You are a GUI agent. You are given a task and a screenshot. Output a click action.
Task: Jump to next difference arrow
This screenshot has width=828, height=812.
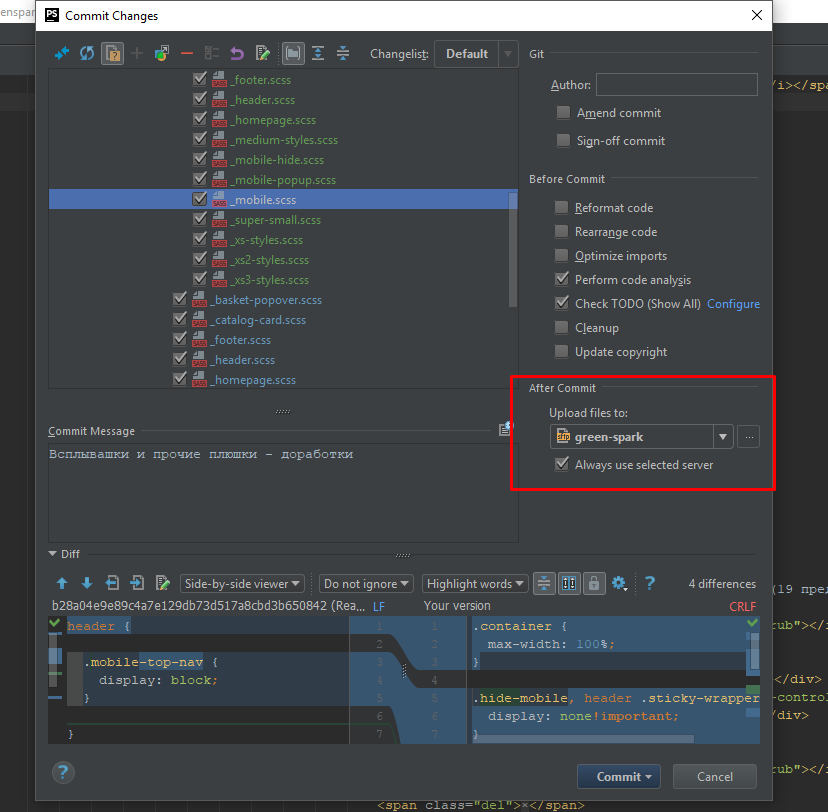pos(87,583)
